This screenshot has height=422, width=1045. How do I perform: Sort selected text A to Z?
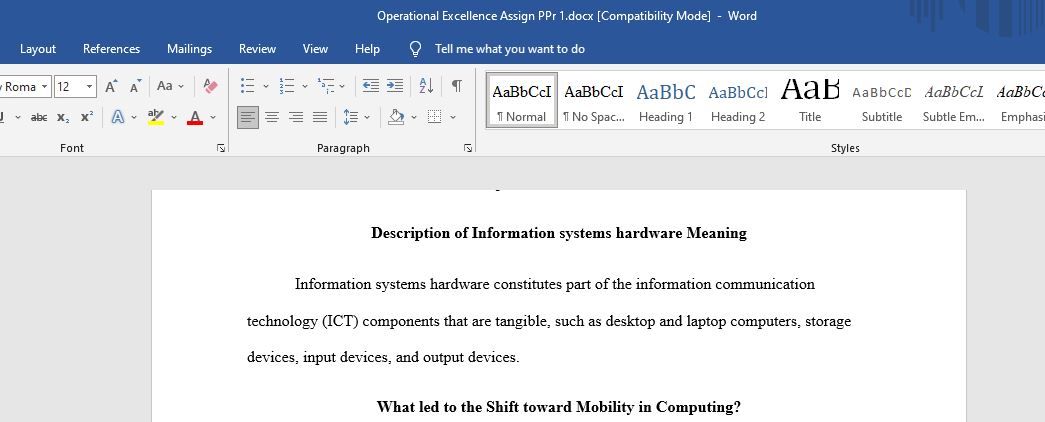tap(427, 86)
